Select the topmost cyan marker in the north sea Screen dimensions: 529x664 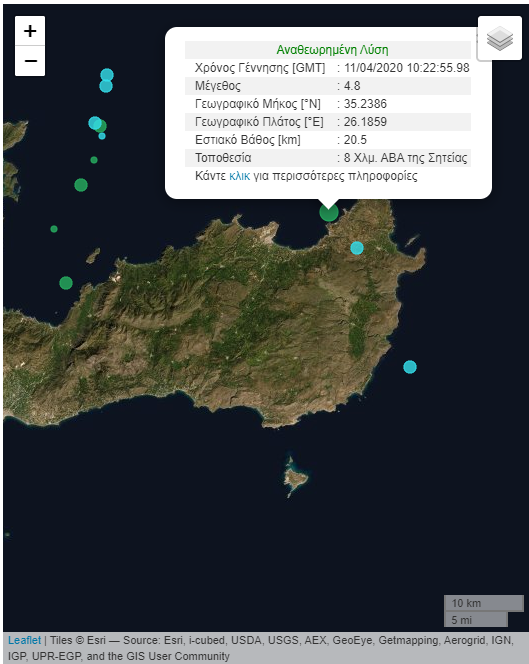click(107, 75)
